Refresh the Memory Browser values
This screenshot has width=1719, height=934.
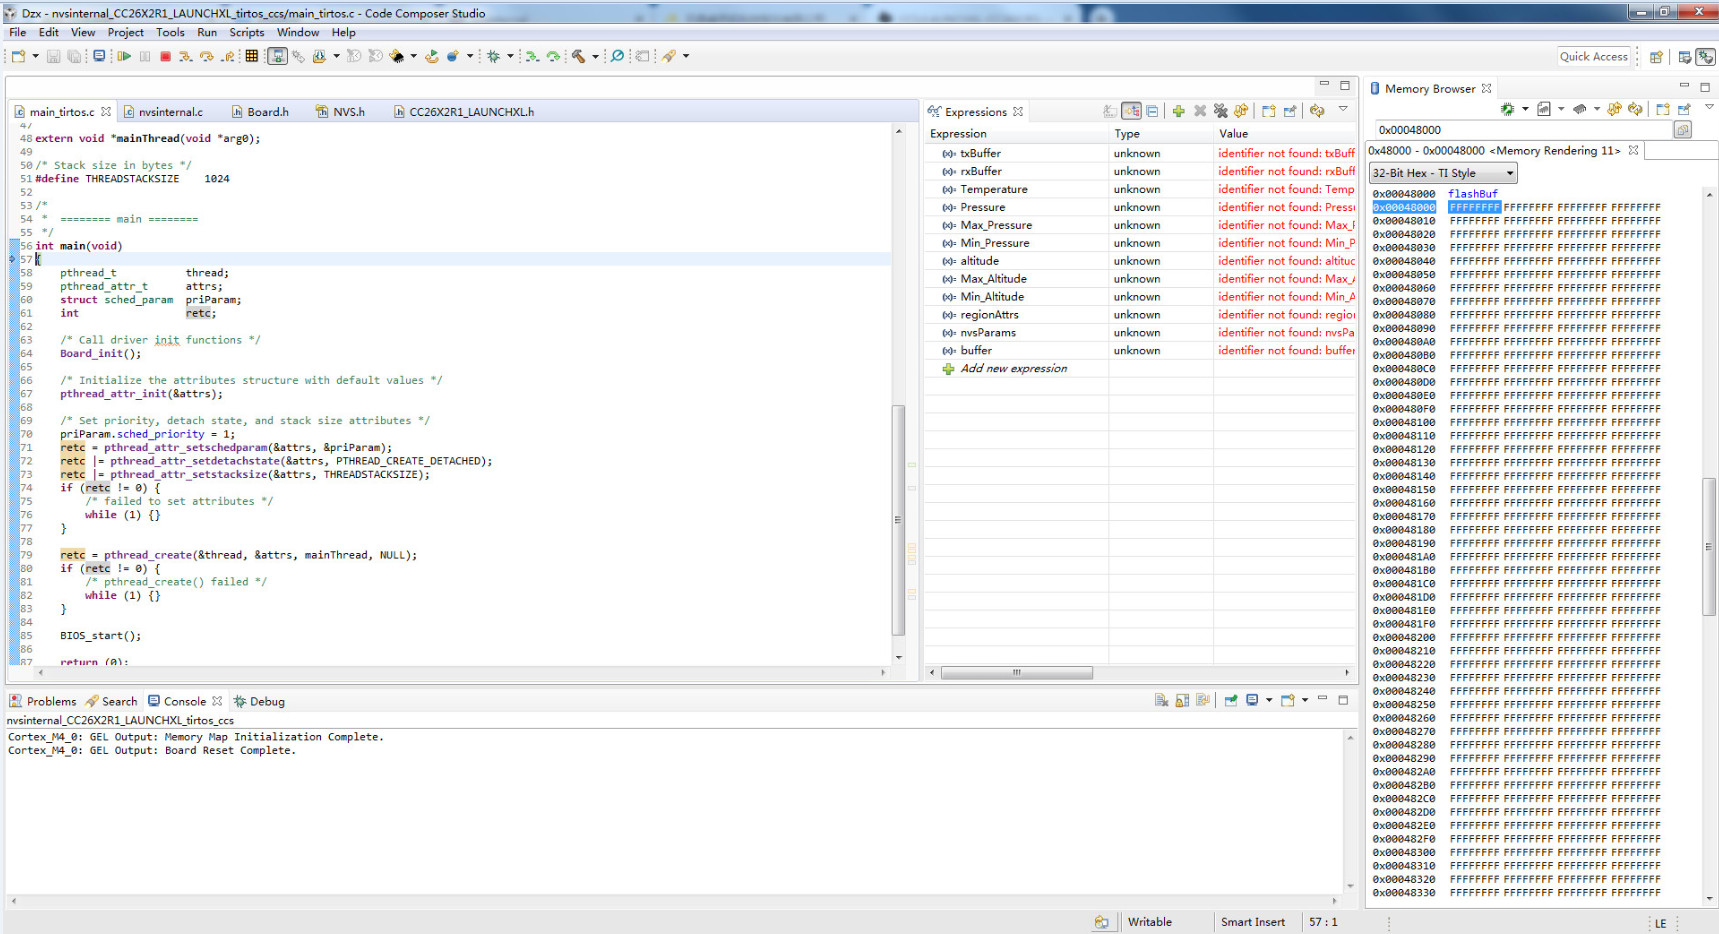tap(1636, 109)
